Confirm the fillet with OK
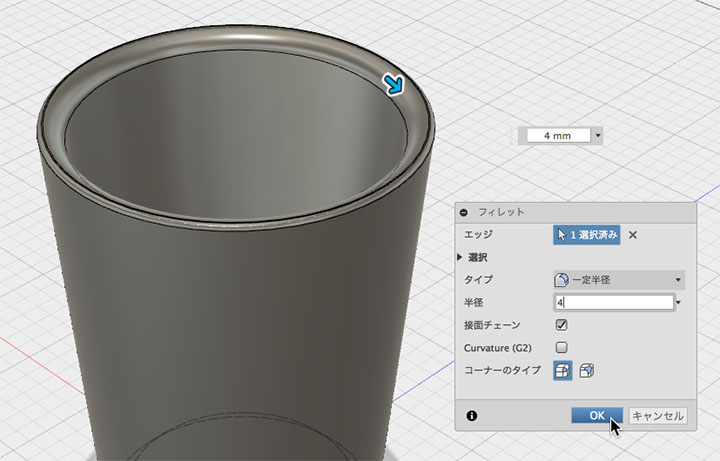The height and width of the screenshot is (461, 720). coord(597,416)
